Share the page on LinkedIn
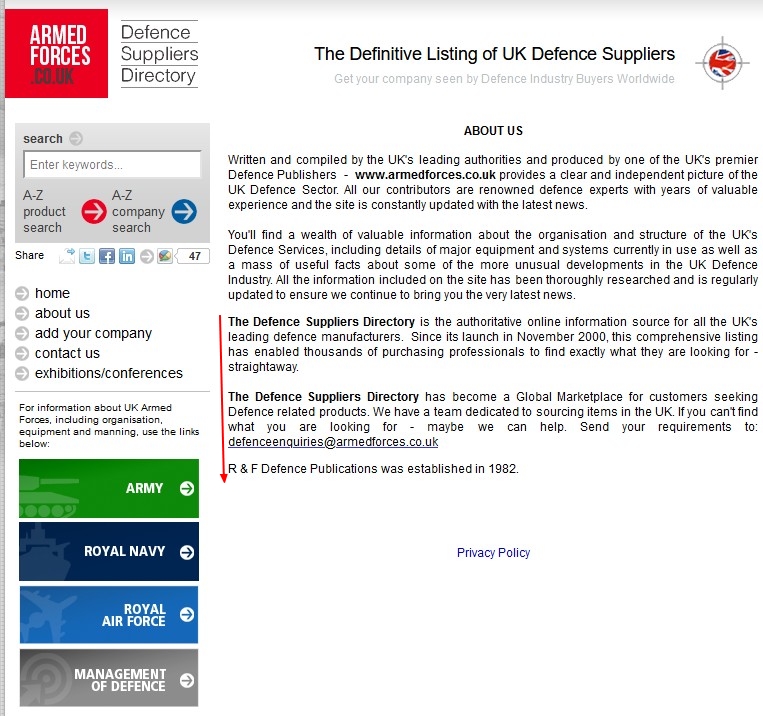The width and height of the screenshot is (763, 716). pos(127,256)
